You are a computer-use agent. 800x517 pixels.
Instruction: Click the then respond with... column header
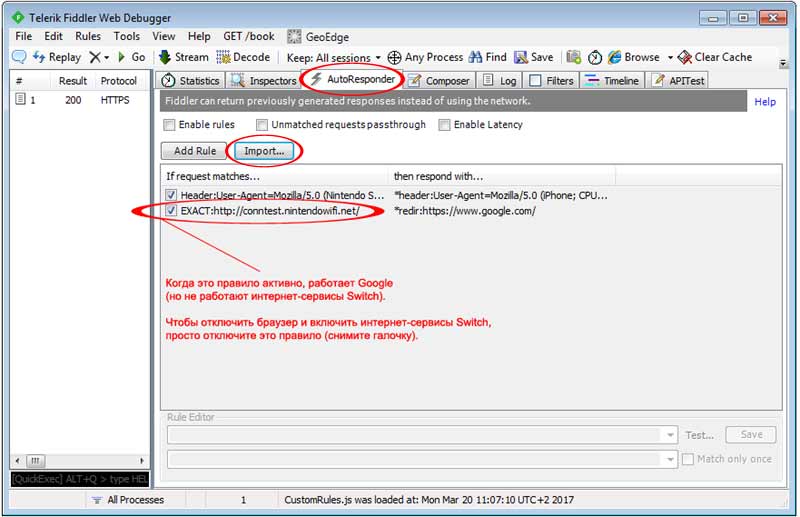pyautogui.click(x=502, y=176)
